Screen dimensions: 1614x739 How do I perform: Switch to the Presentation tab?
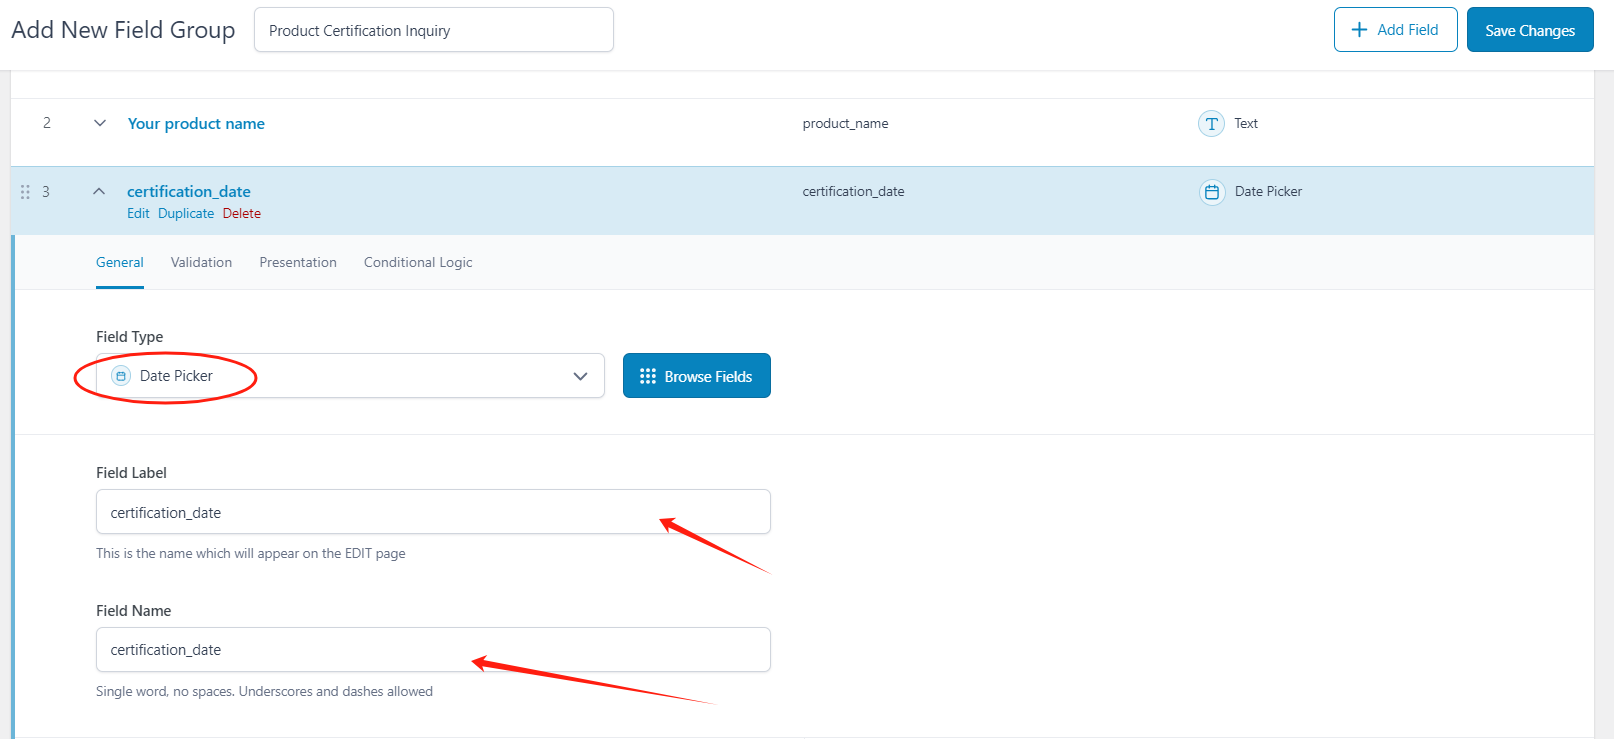(298, 262)
